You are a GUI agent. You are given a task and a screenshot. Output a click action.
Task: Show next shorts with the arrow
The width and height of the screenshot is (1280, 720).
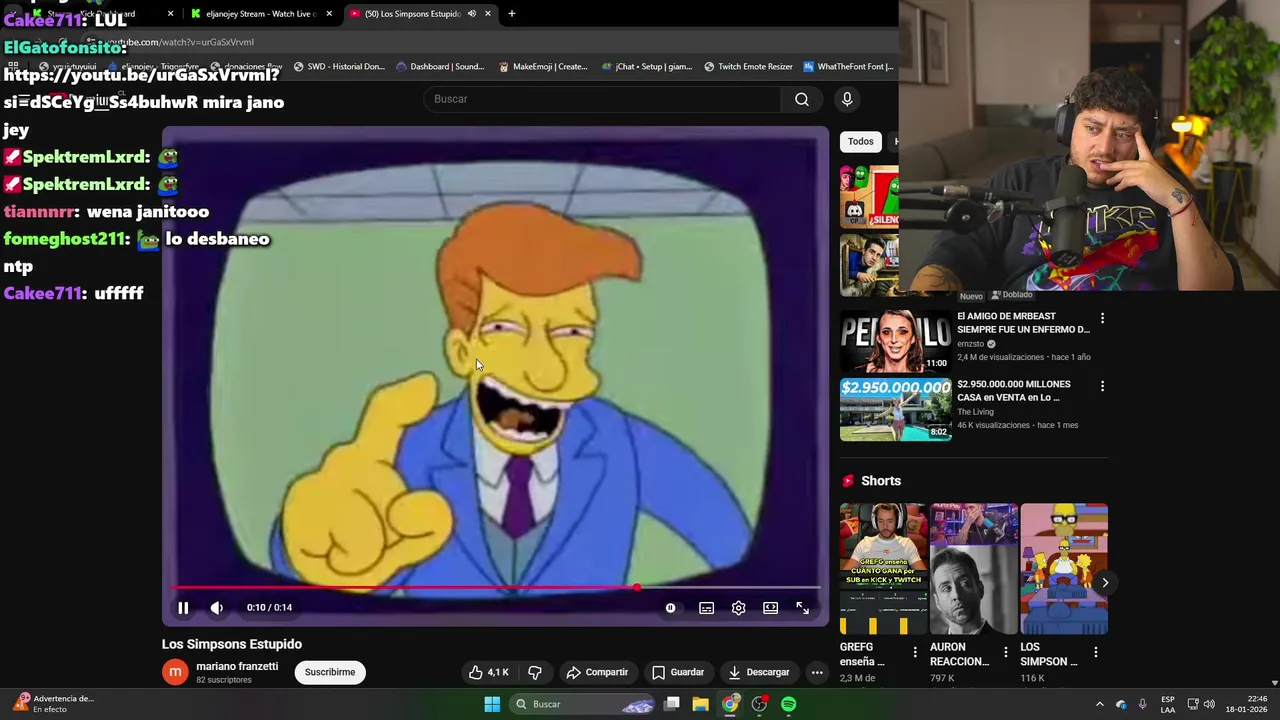click(x=1105, y=582)
